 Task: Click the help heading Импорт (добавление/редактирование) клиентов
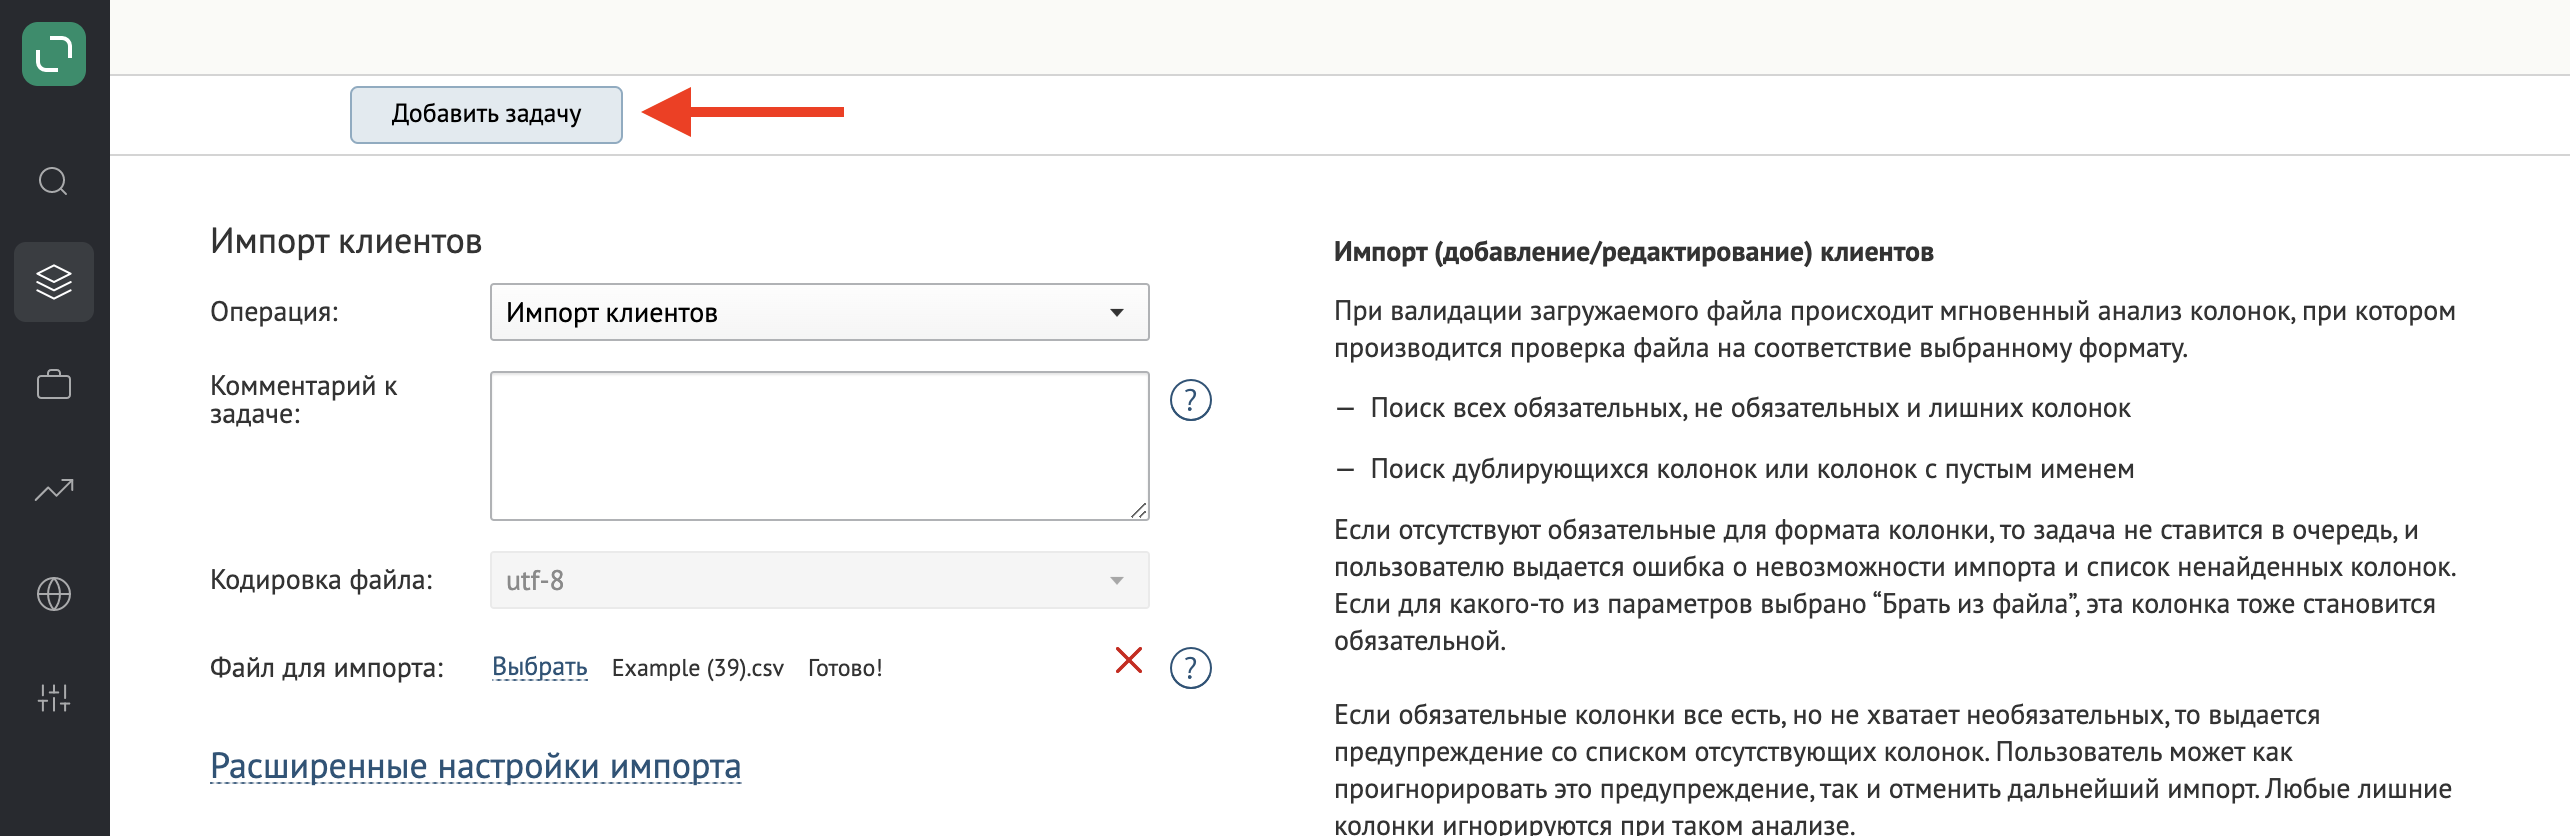[x=1633, y=252]
